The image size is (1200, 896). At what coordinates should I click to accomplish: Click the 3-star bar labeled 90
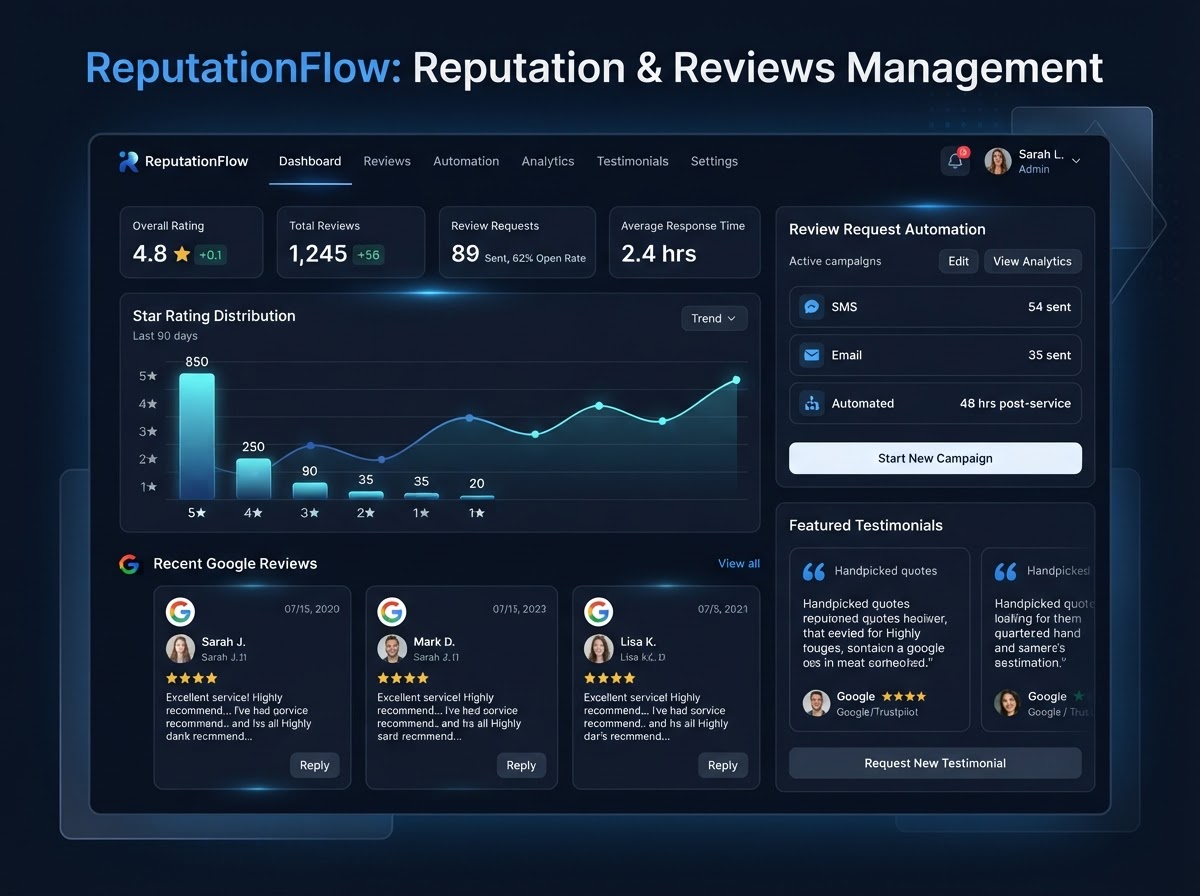pyautogui.click(x=310, y=491)
